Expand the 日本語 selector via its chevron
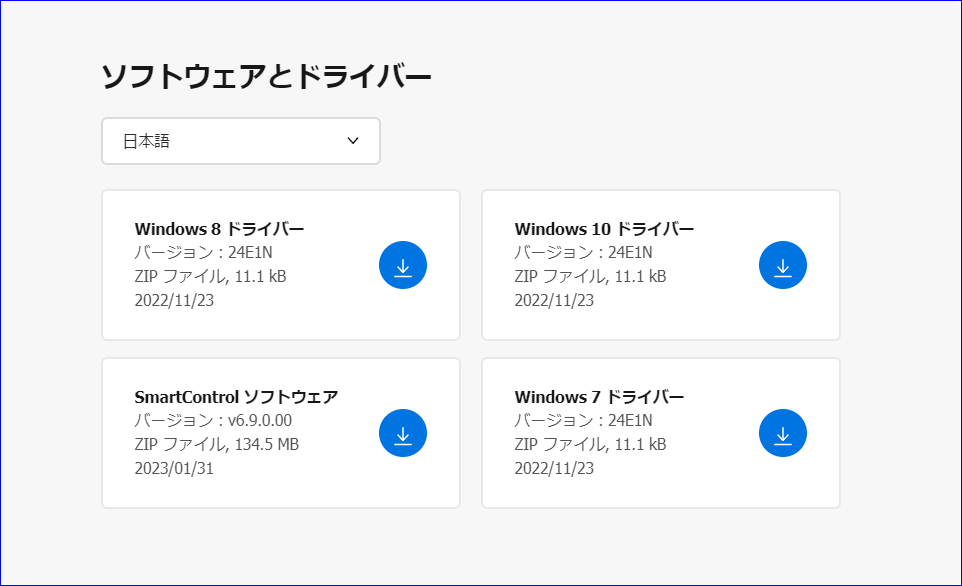 pos(352,141)
